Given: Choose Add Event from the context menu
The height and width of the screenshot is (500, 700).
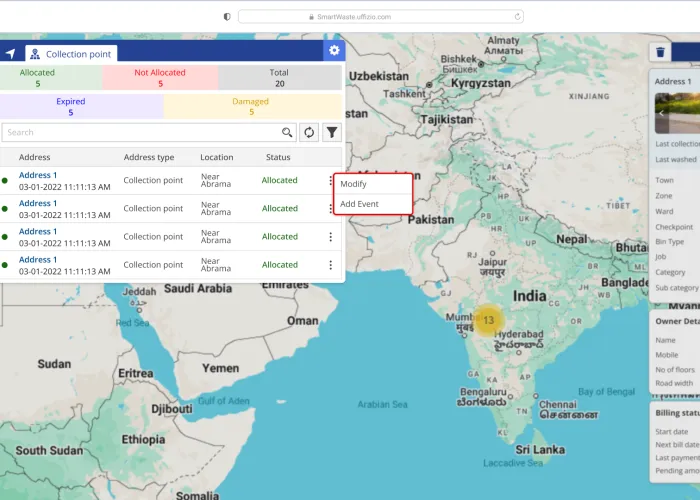Looking at the screenshot, I should coord(359,204).
